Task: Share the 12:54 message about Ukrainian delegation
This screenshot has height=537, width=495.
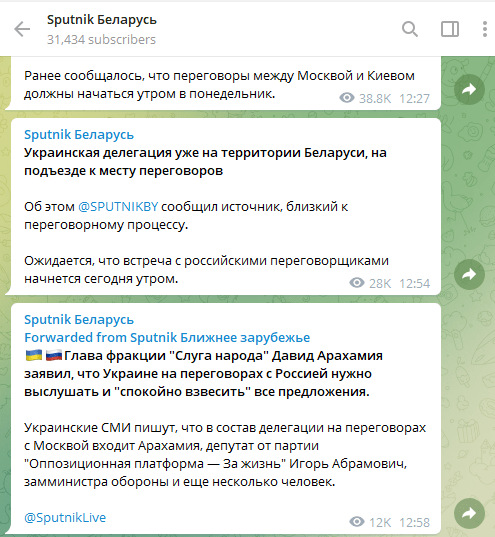Action: click(x=469, y=274)
